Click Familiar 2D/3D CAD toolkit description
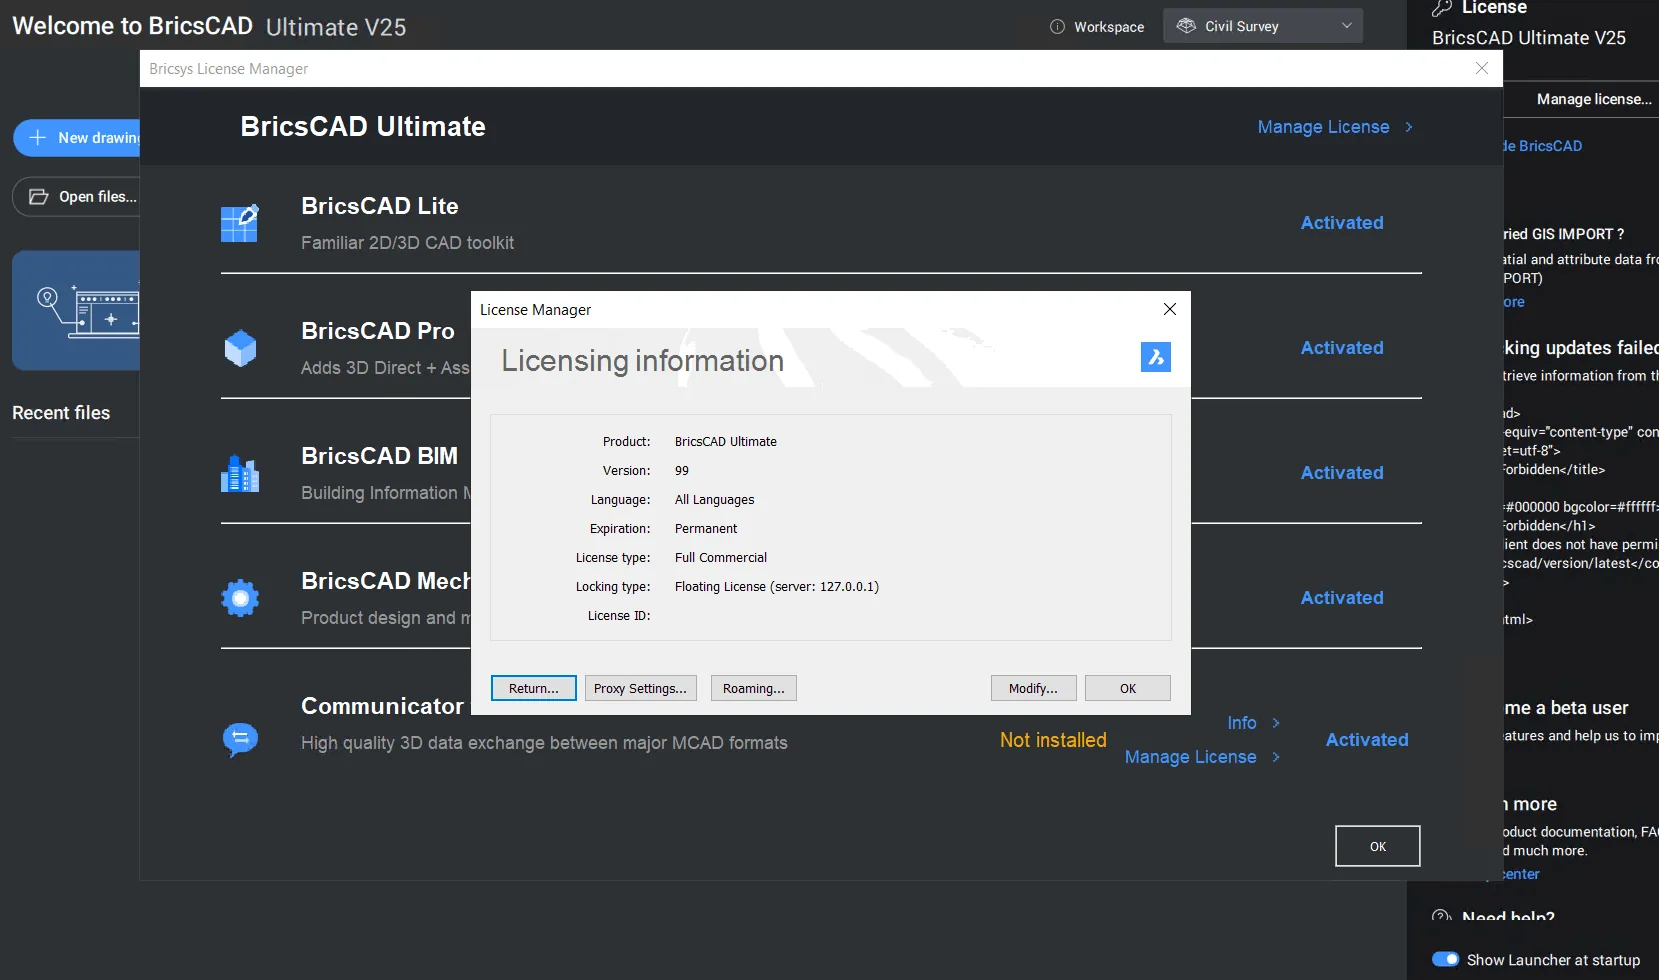This screenshot has height=980, width=1659. [x=408, y=243]
